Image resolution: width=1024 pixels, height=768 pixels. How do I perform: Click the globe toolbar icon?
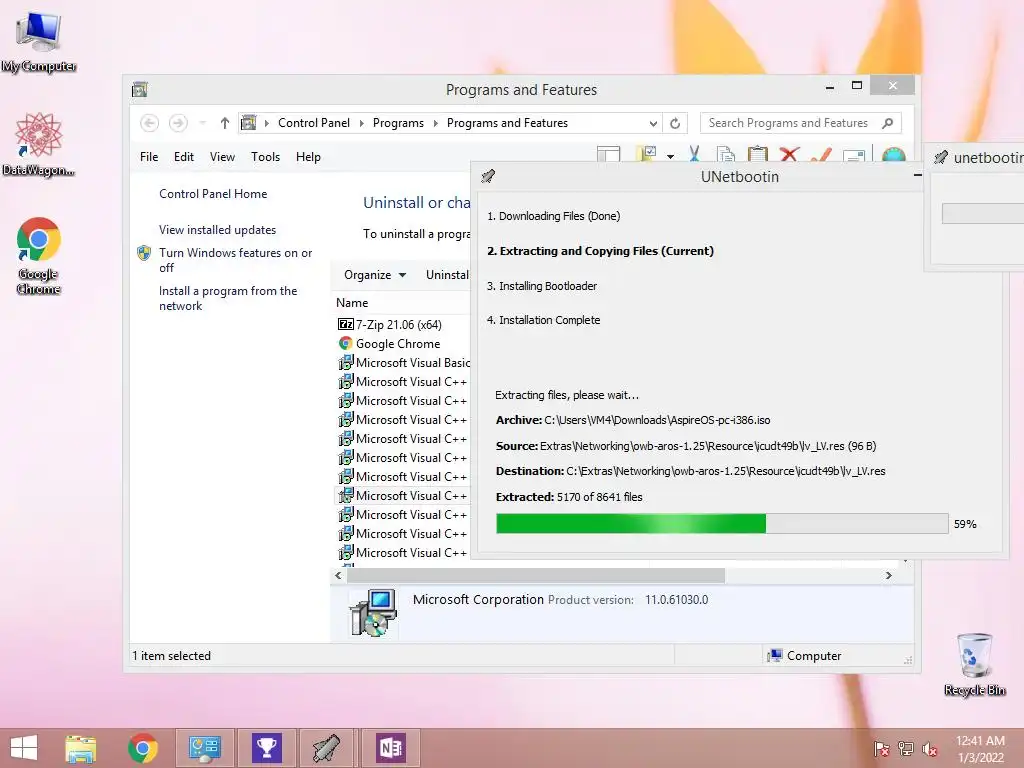[893, 154]
